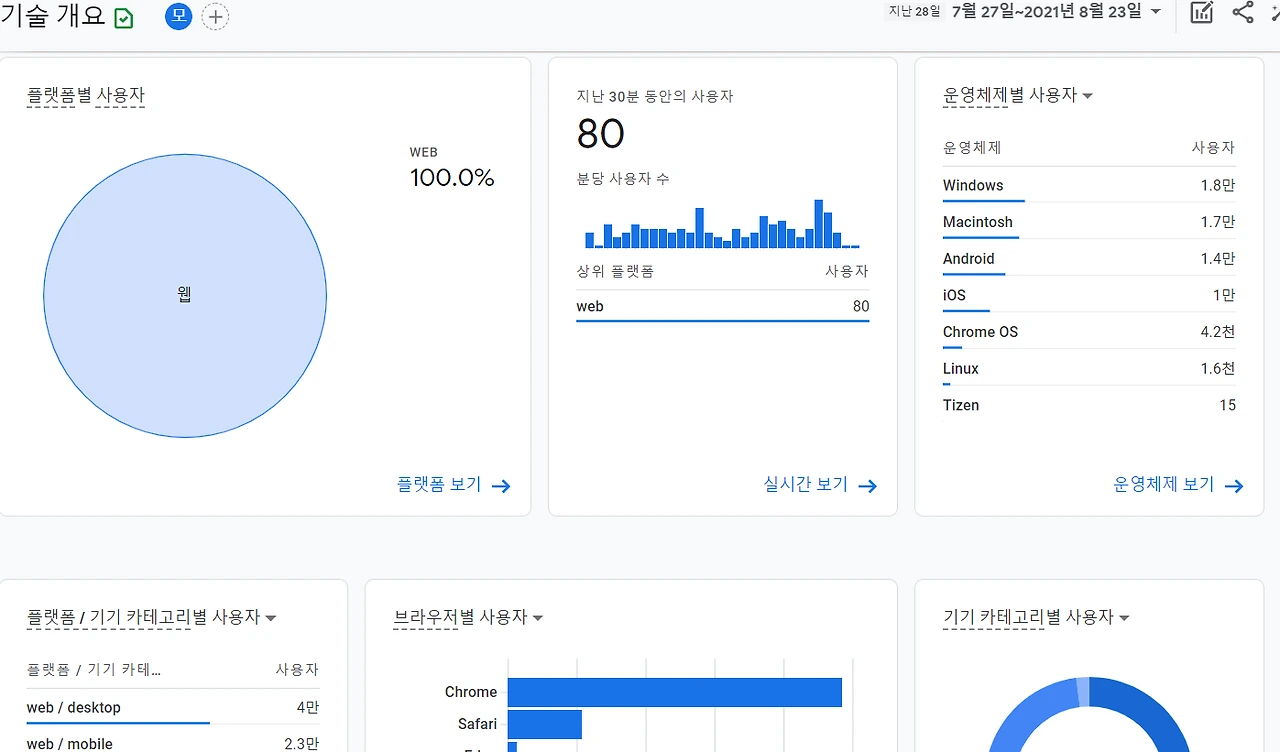Click the device category donut chart
Screen dimensions: 1280x752
[1089, 714]
